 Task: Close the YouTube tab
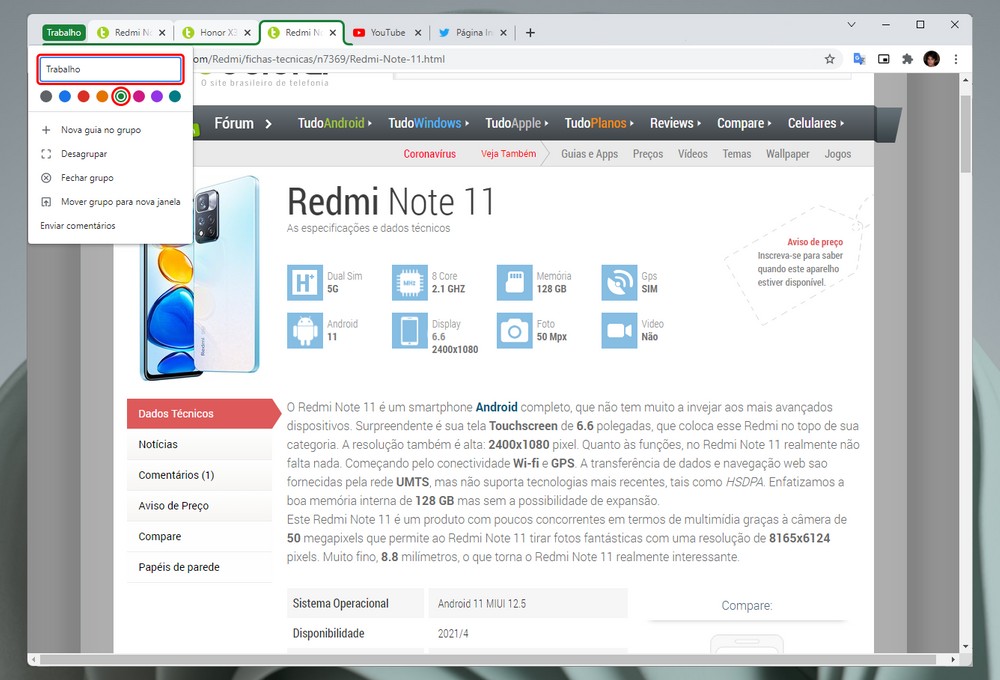tap(418, 33)
